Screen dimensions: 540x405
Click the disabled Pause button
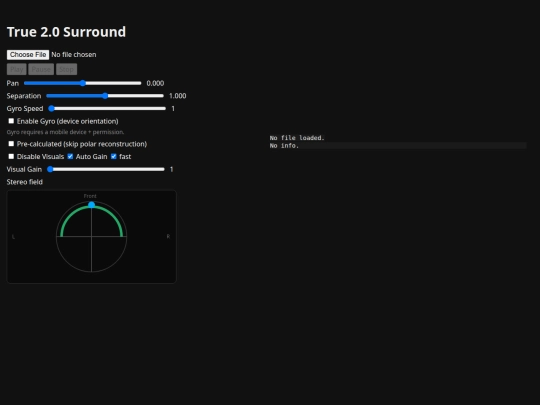(41, 69)
